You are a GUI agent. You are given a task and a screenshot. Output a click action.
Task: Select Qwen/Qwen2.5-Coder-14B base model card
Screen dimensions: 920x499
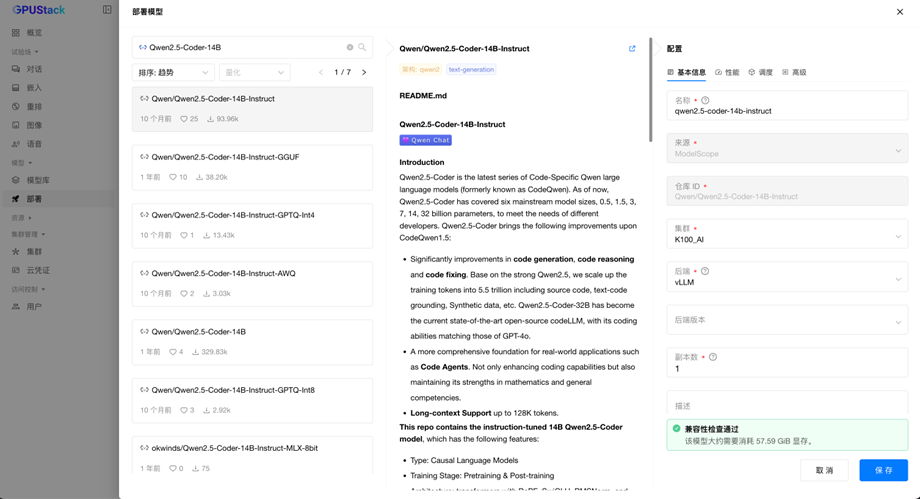[x=252, y=342]
